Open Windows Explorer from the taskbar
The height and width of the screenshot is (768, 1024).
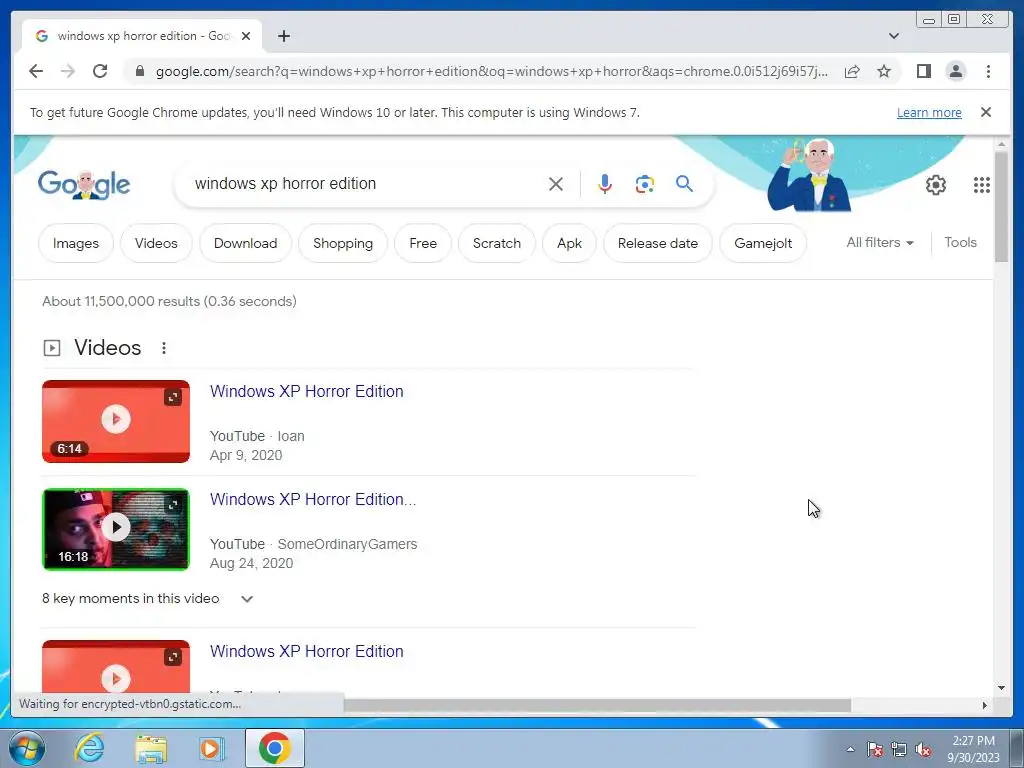tap(151, 749)
